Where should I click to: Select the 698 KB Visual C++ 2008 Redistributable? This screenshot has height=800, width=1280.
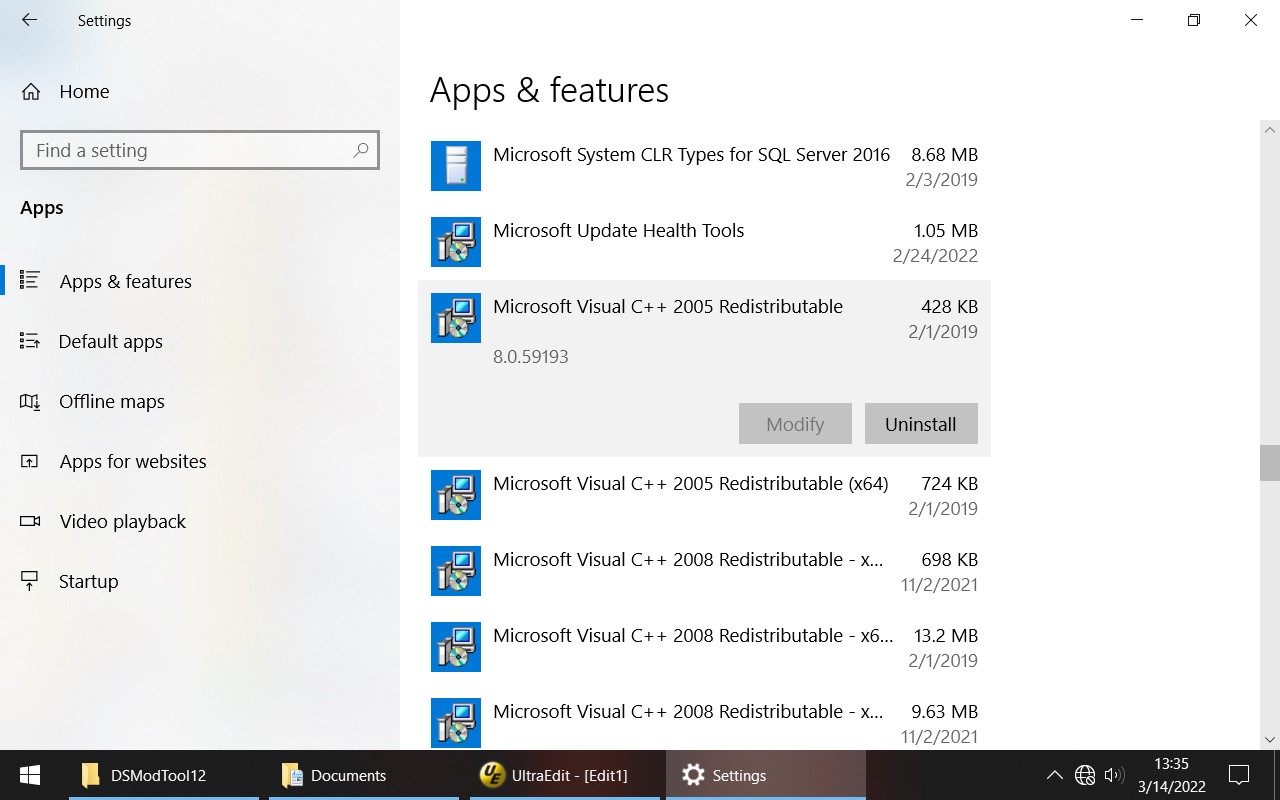[x=704, y=571]
